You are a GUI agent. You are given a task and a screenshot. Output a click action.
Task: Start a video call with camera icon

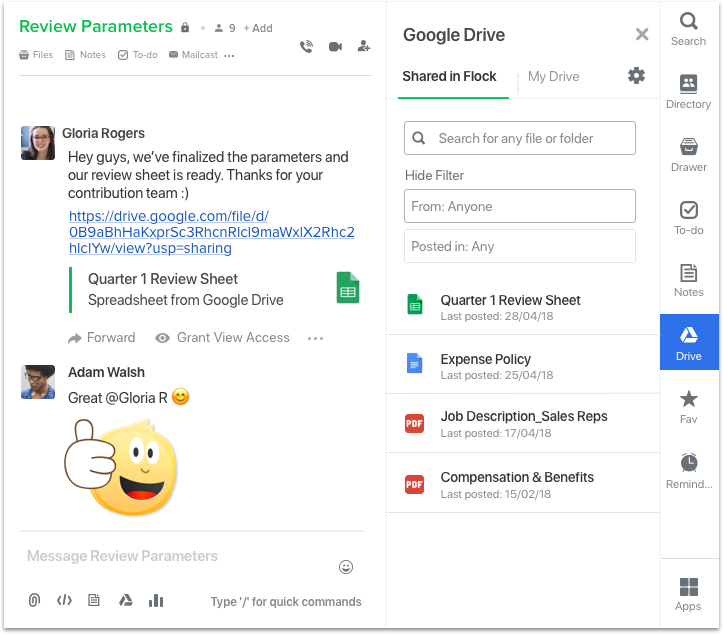335,47
